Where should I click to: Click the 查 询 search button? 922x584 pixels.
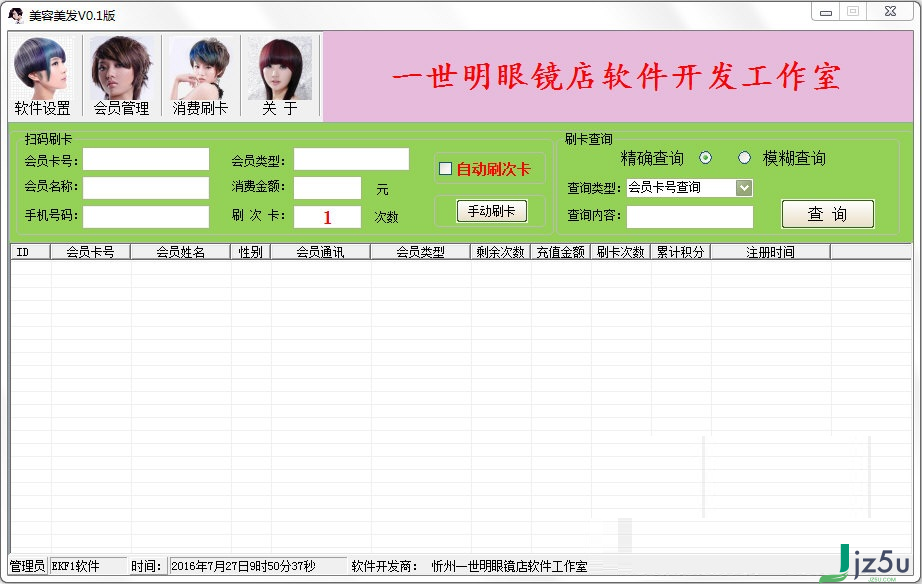pyautogui.click(x=826, y=214)
